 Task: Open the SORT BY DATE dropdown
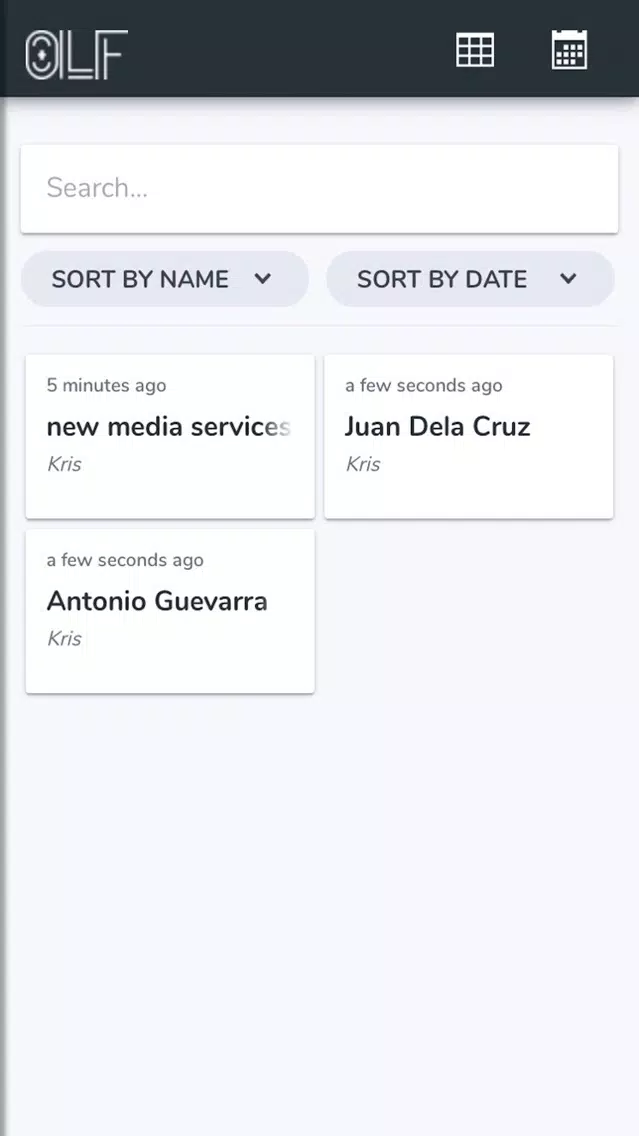tap(471, 279)
